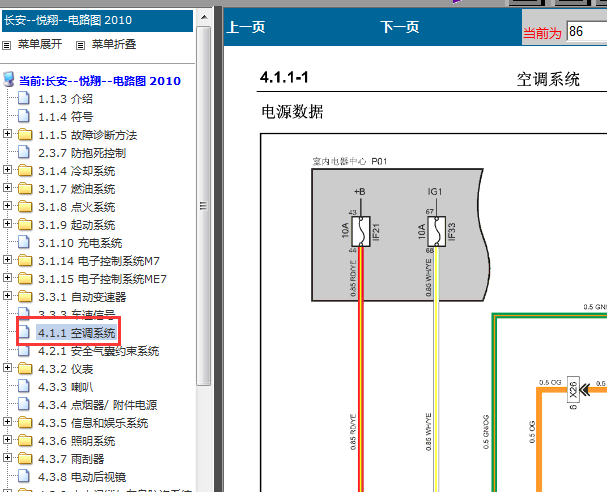
Task: Click document icon of 2.3.7 防抱死控制
Action: (x=24, y=152)
